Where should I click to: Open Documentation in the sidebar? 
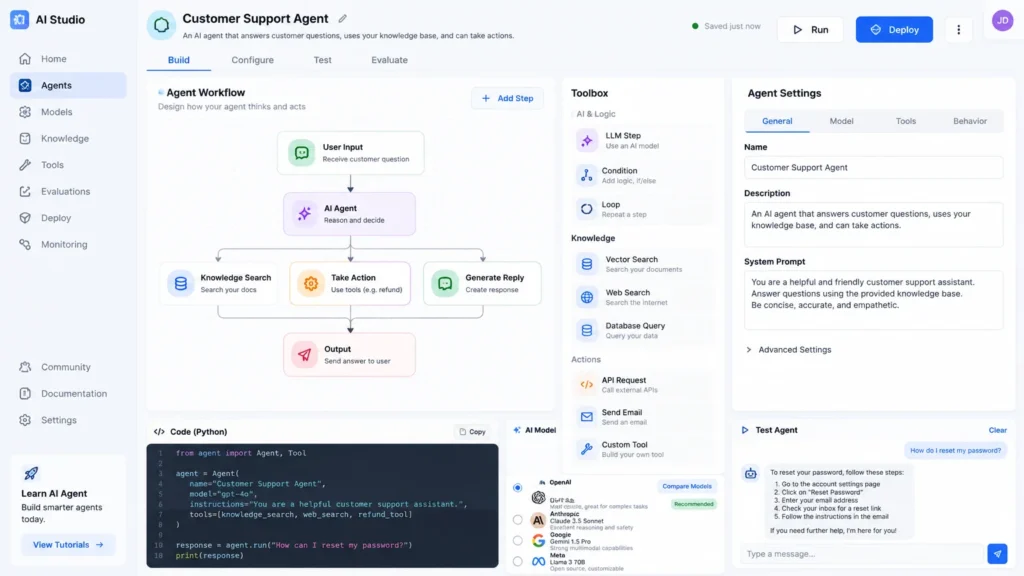click(x=68, y=393)
